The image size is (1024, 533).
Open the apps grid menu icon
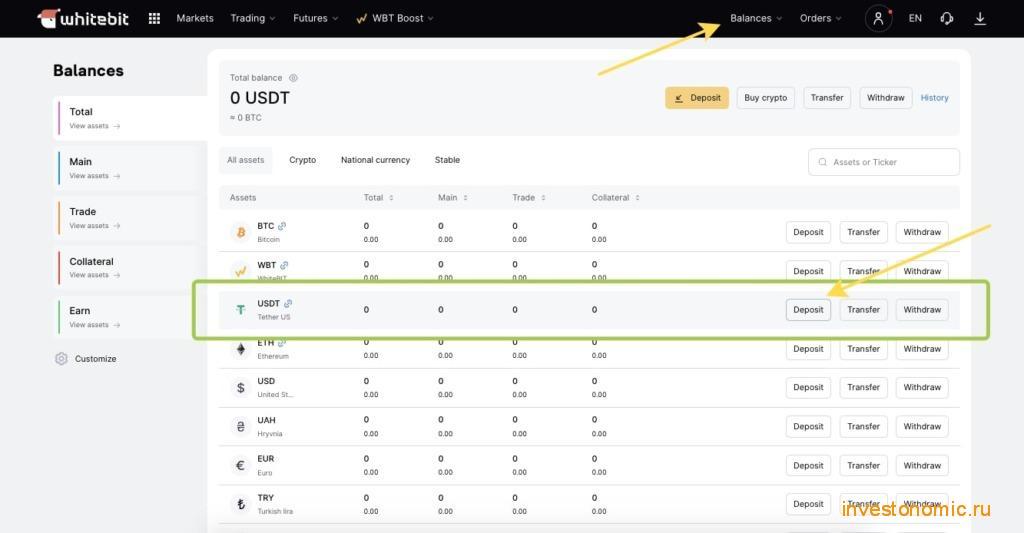[154, 18]
